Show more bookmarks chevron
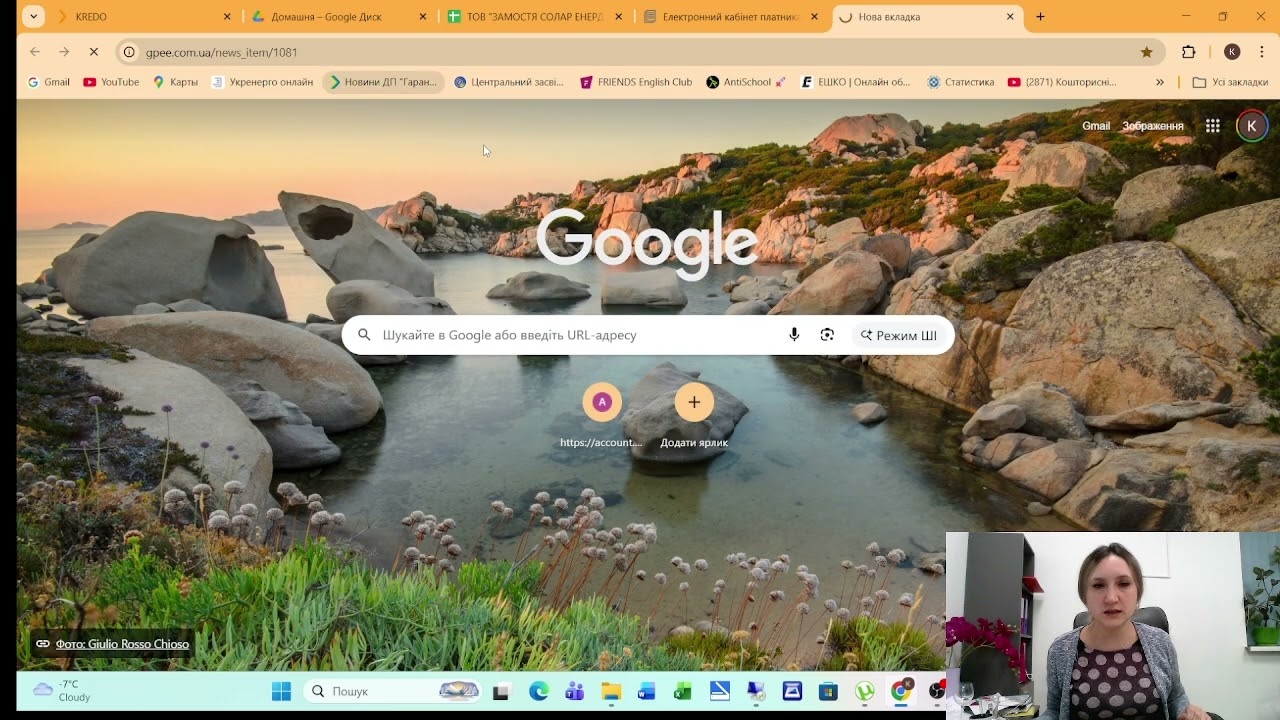 [1160, 82]
